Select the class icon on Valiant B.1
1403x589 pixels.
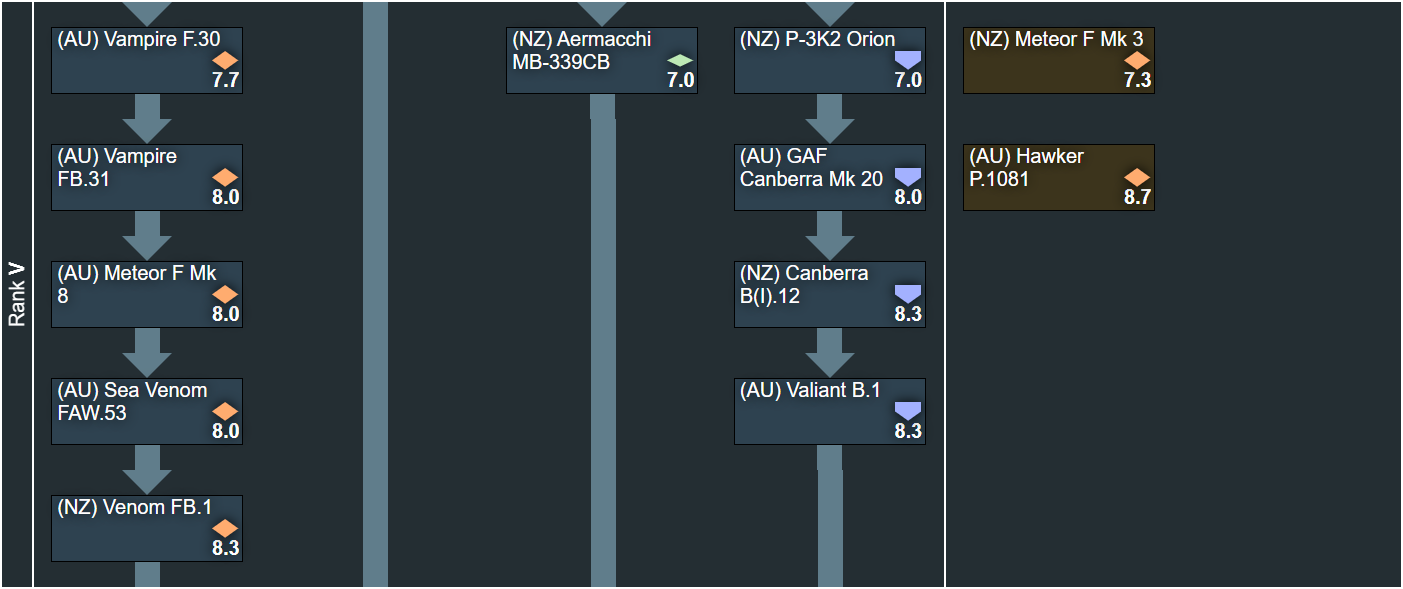pos(907,411)
